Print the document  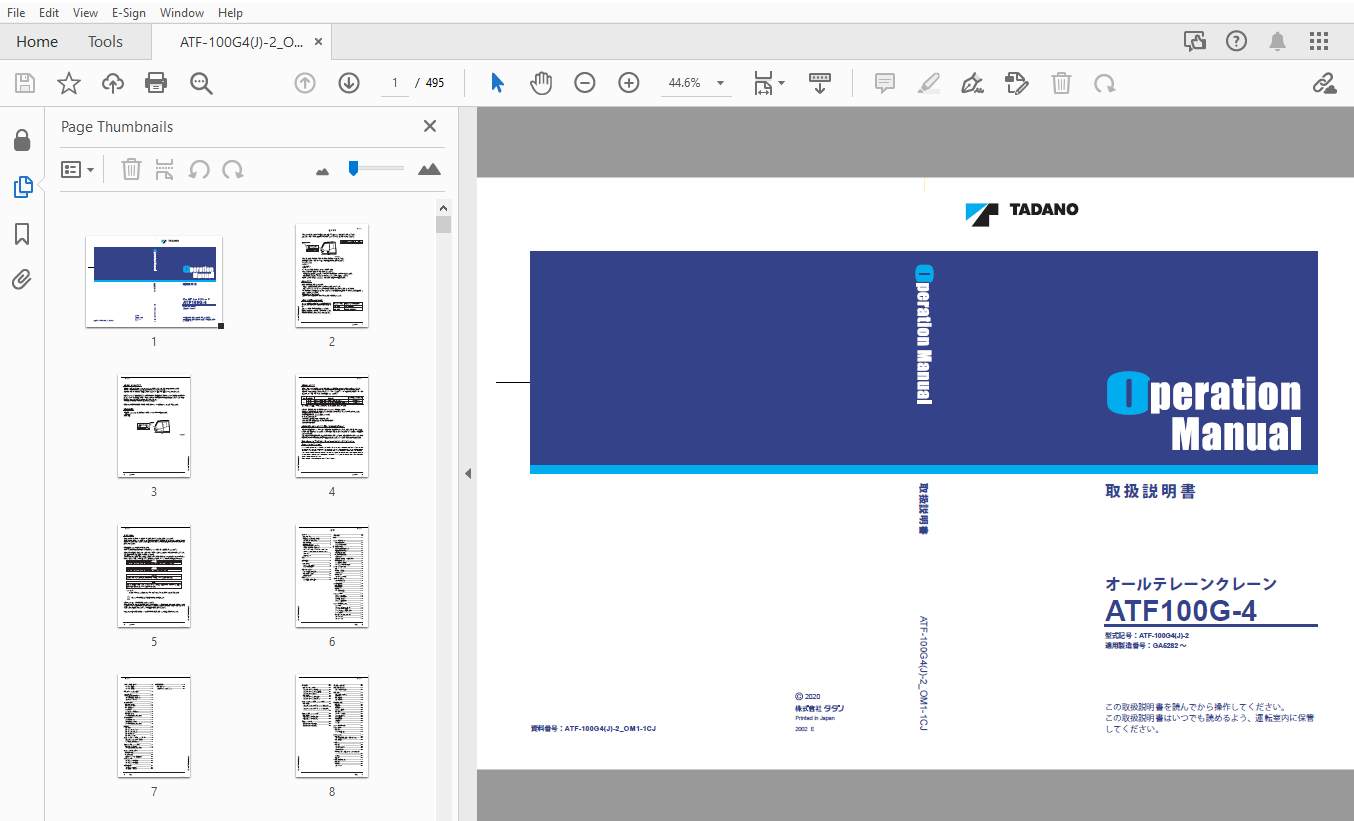pyautogui.click(x=156, y=83)
